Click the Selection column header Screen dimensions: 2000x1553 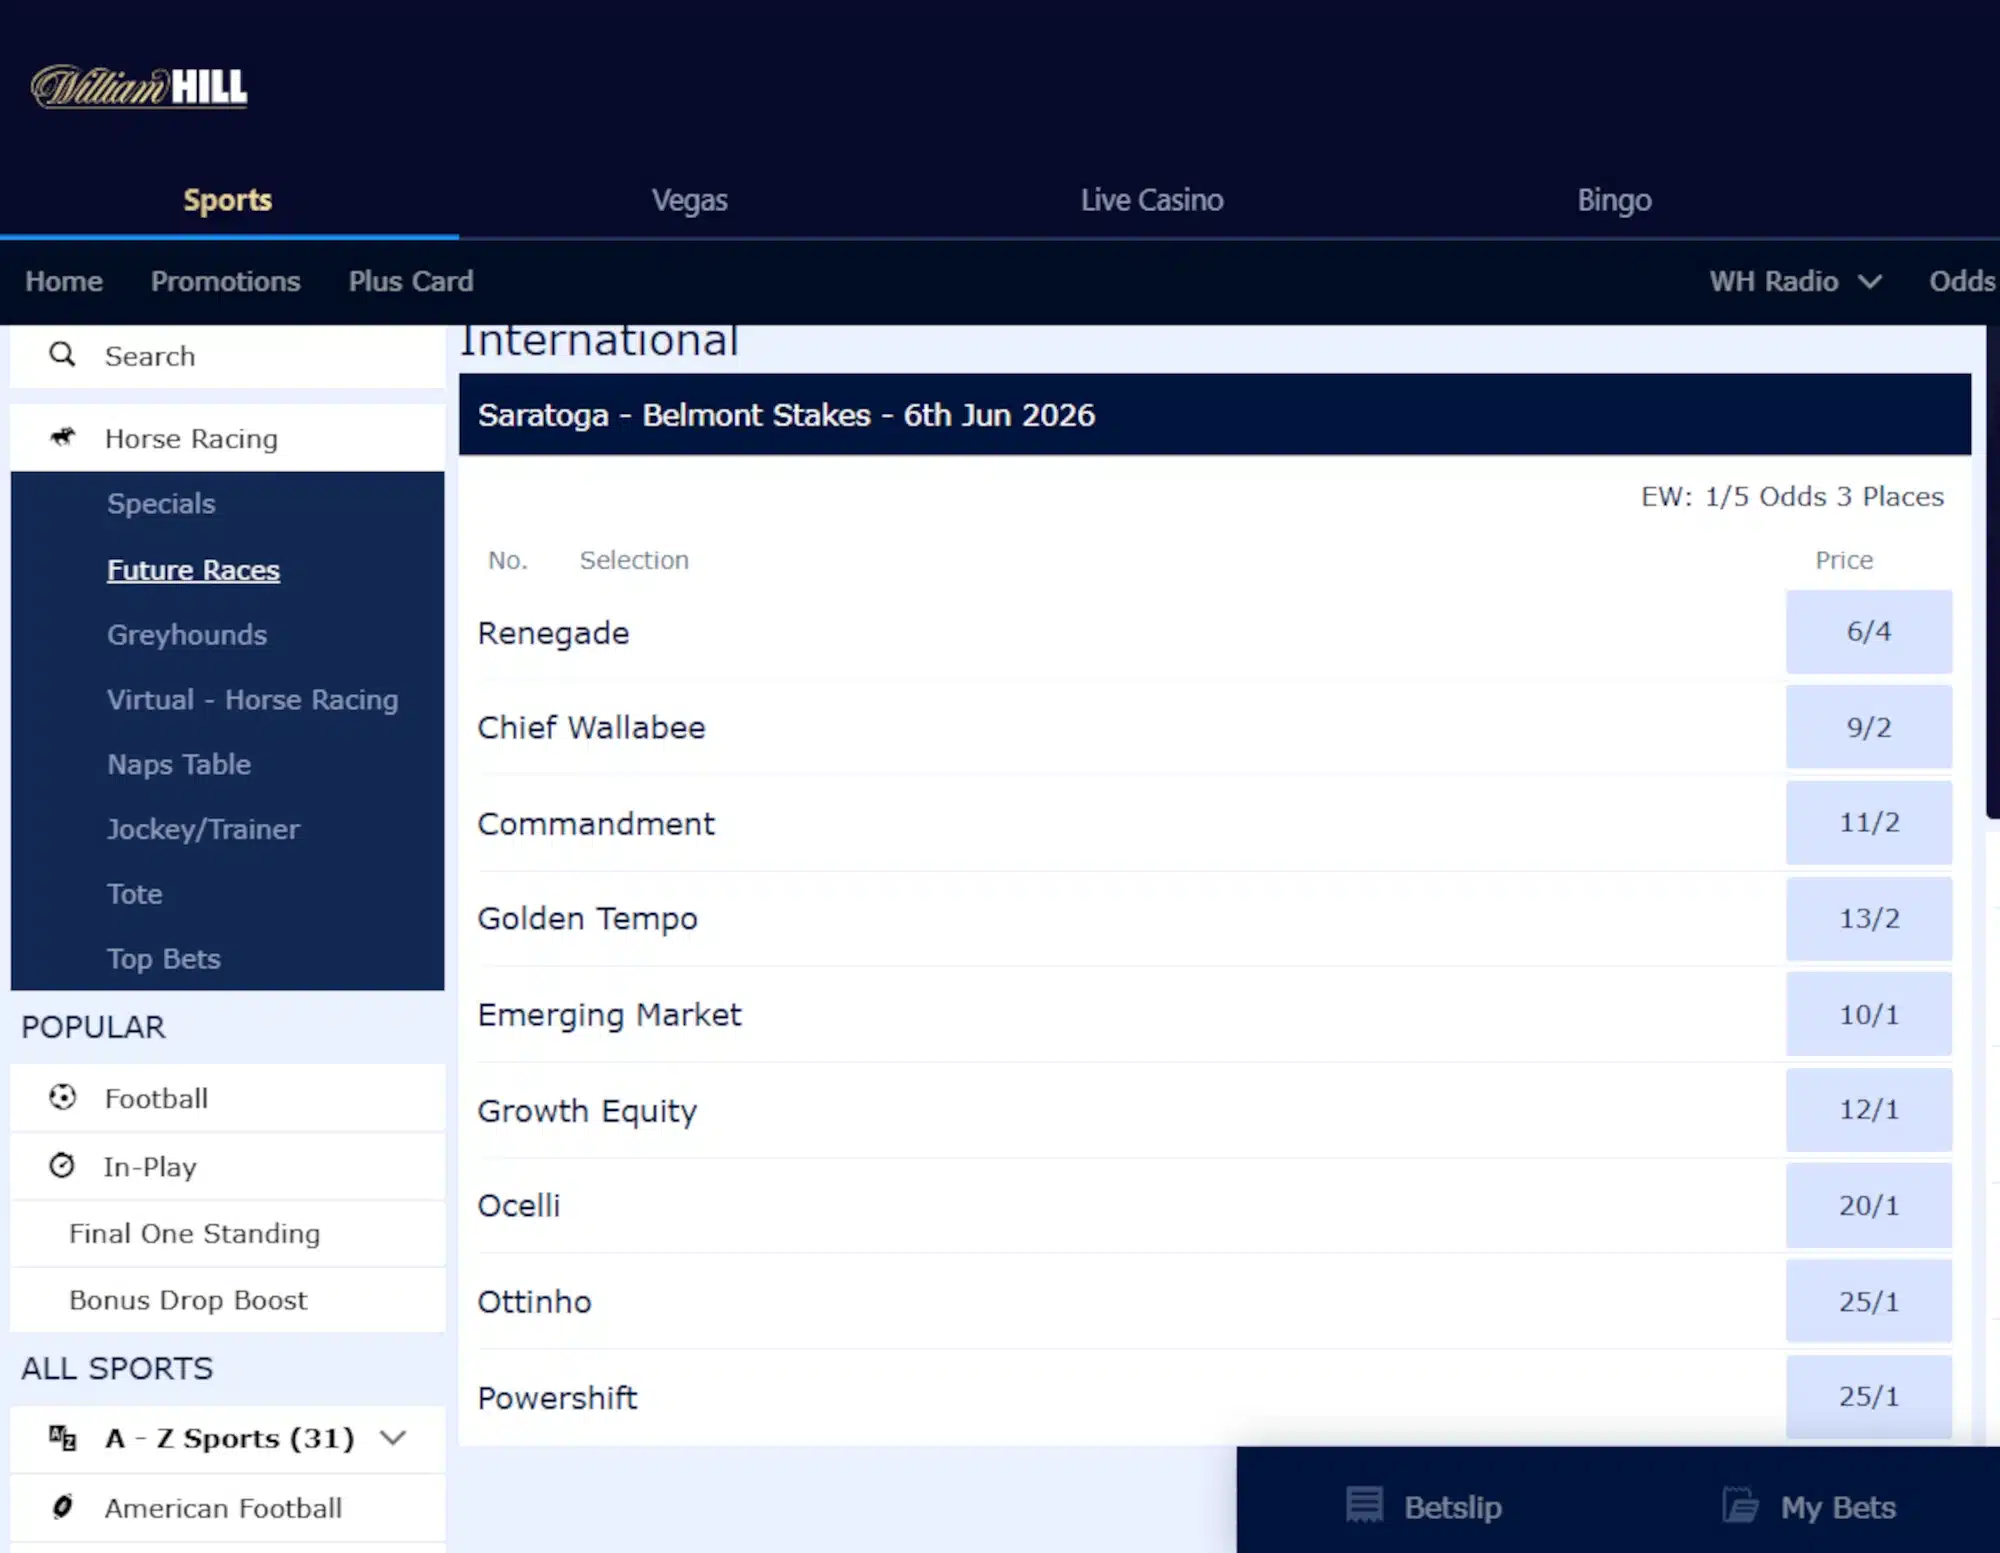tap(634, 560)
